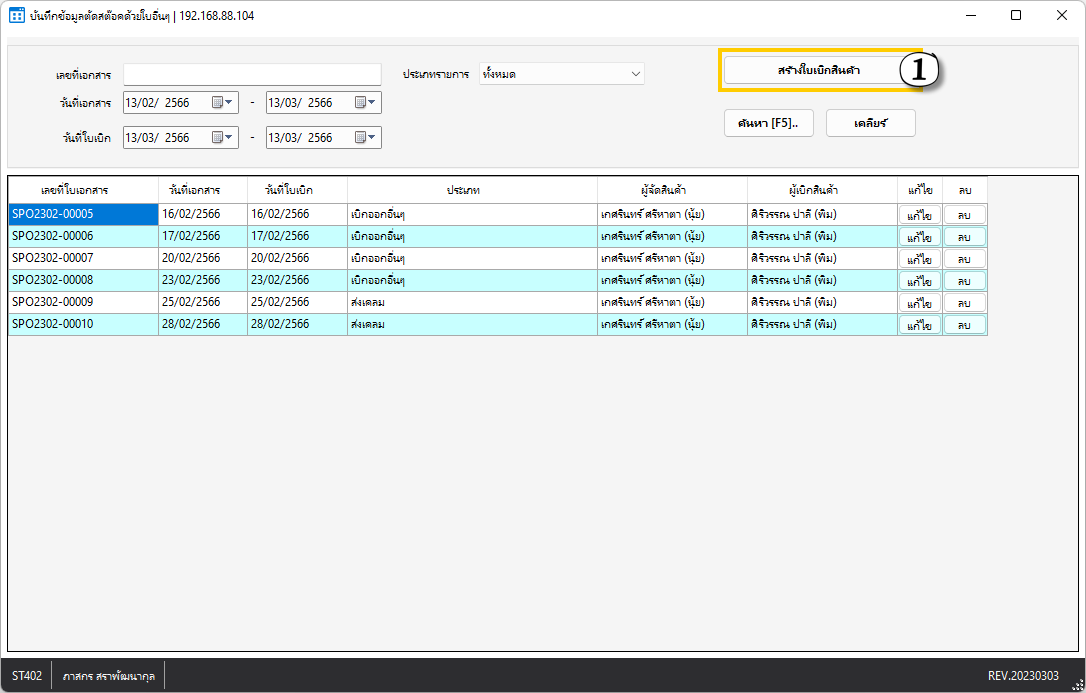1086x693 pixels.
Task: Click resize grip in status bar corner
Action: [1077, 684]
